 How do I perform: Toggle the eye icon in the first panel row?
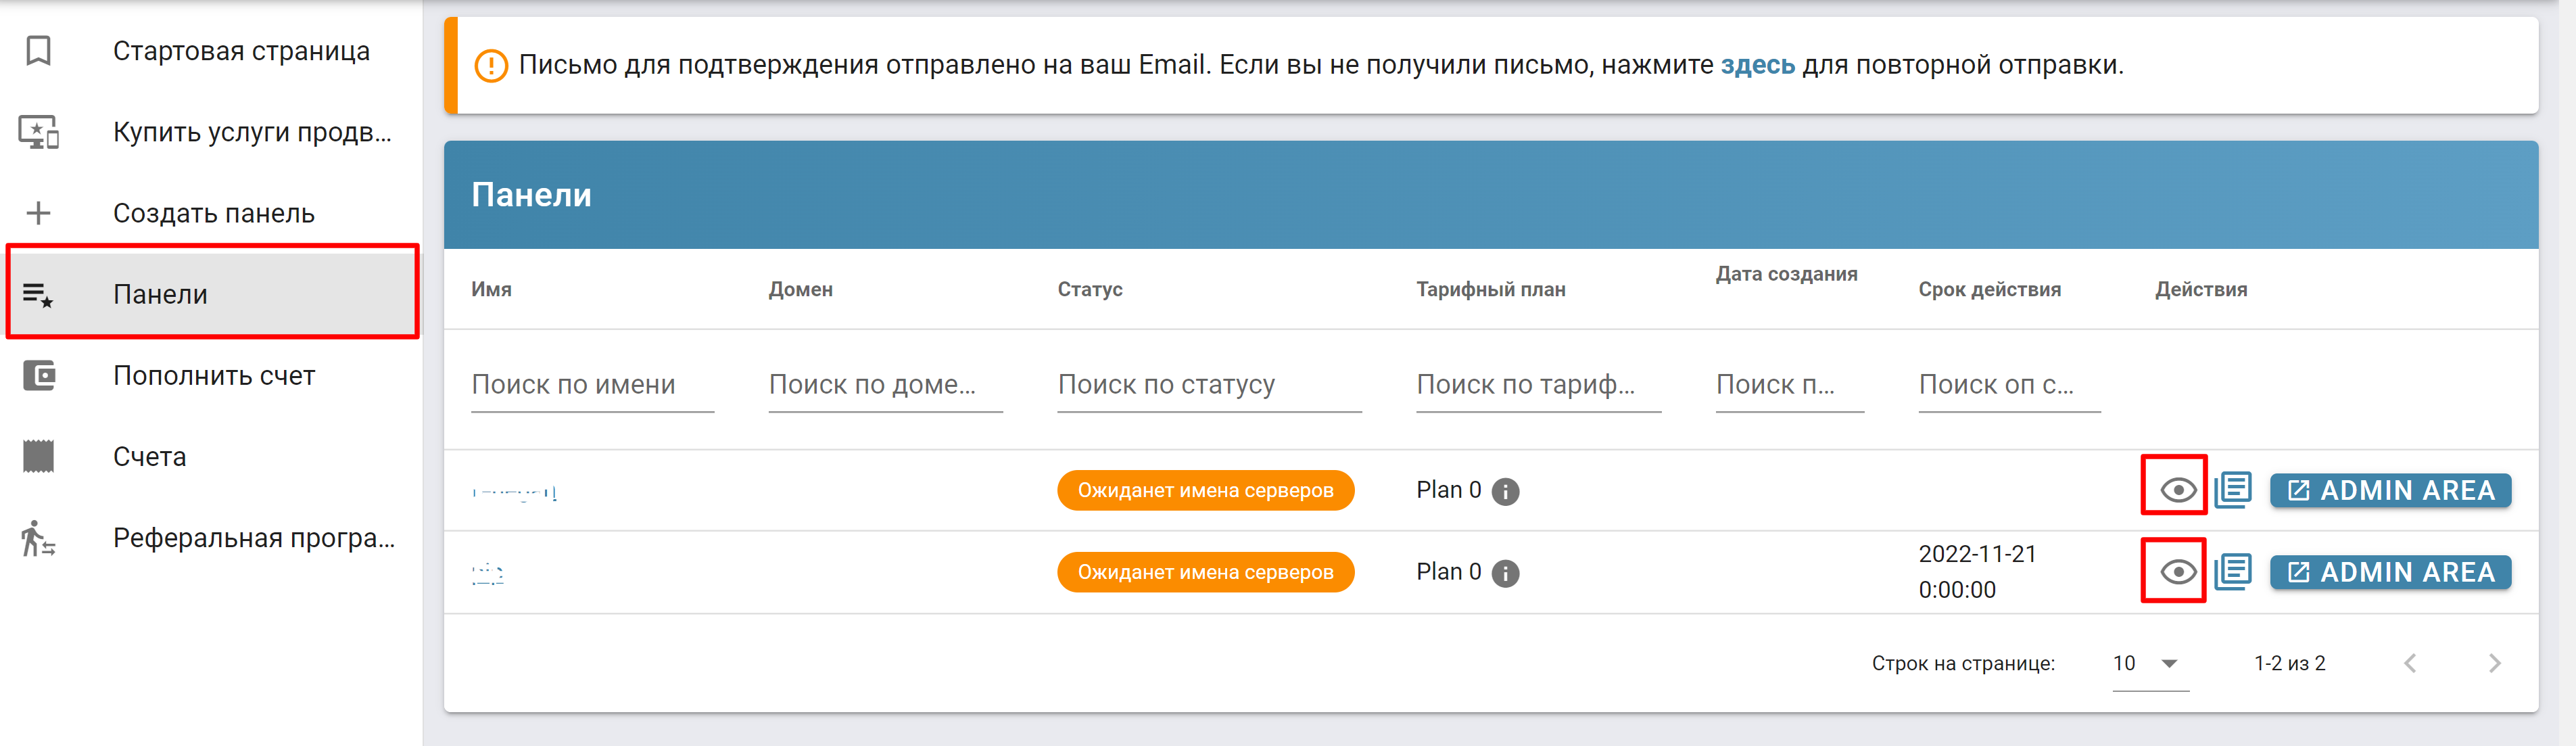(2178, 490)
